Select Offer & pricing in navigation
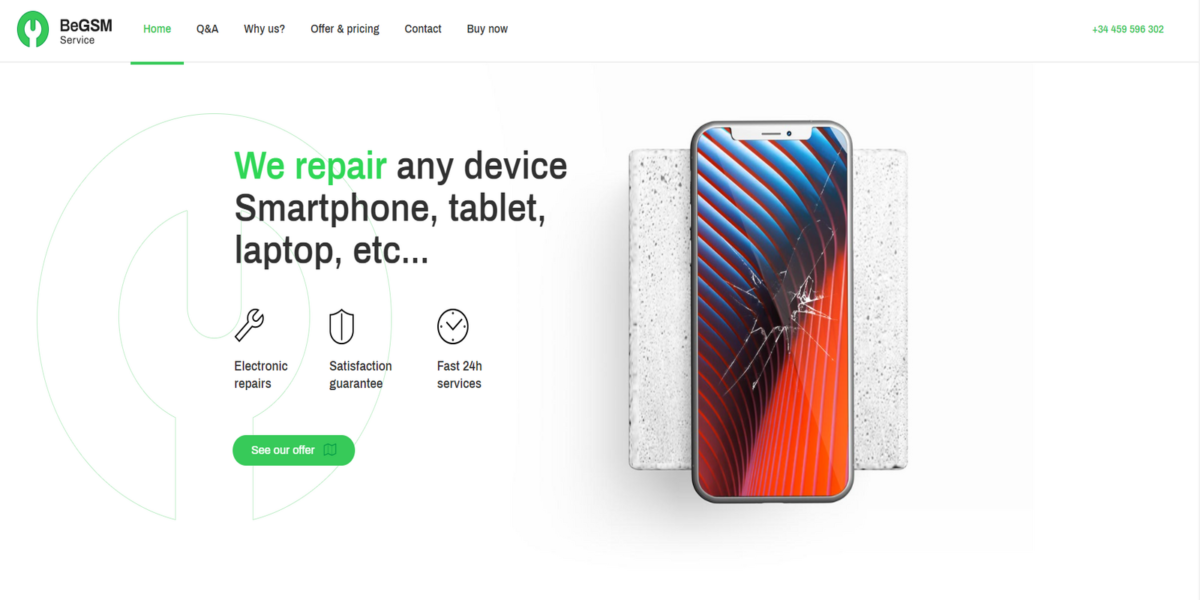Screen dimensions: 1200x600 pos(345,29)
